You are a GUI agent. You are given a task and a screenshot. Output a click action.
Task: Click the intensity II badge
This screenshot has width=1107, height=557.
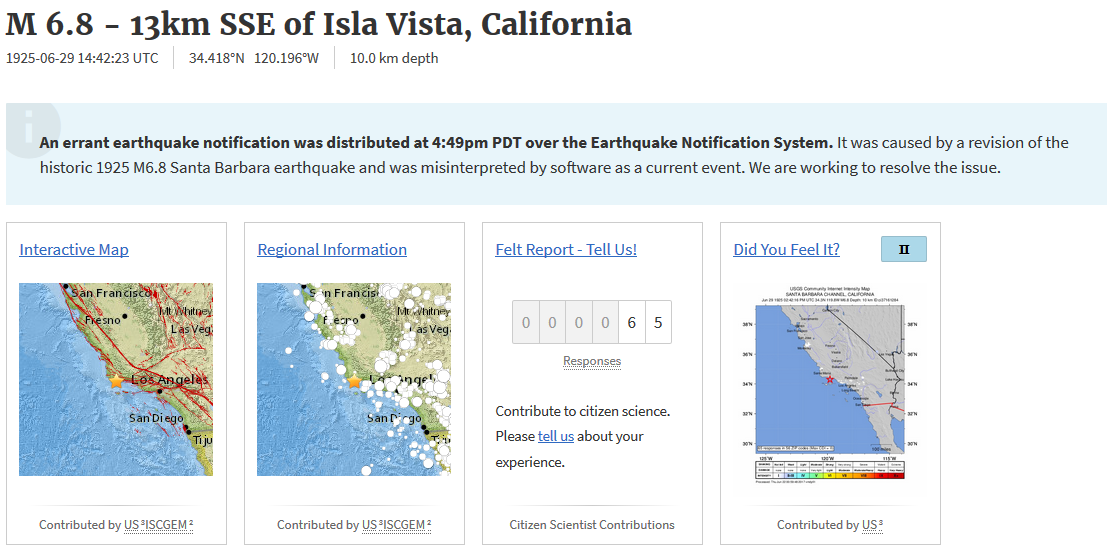point(903,249)
